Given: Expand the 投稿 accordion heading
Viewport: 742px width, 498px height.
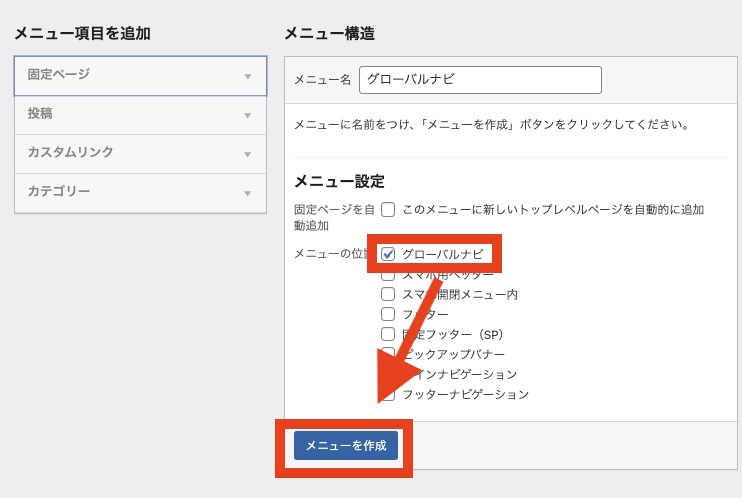Looking at the screenshot, I should coord(40,114).
